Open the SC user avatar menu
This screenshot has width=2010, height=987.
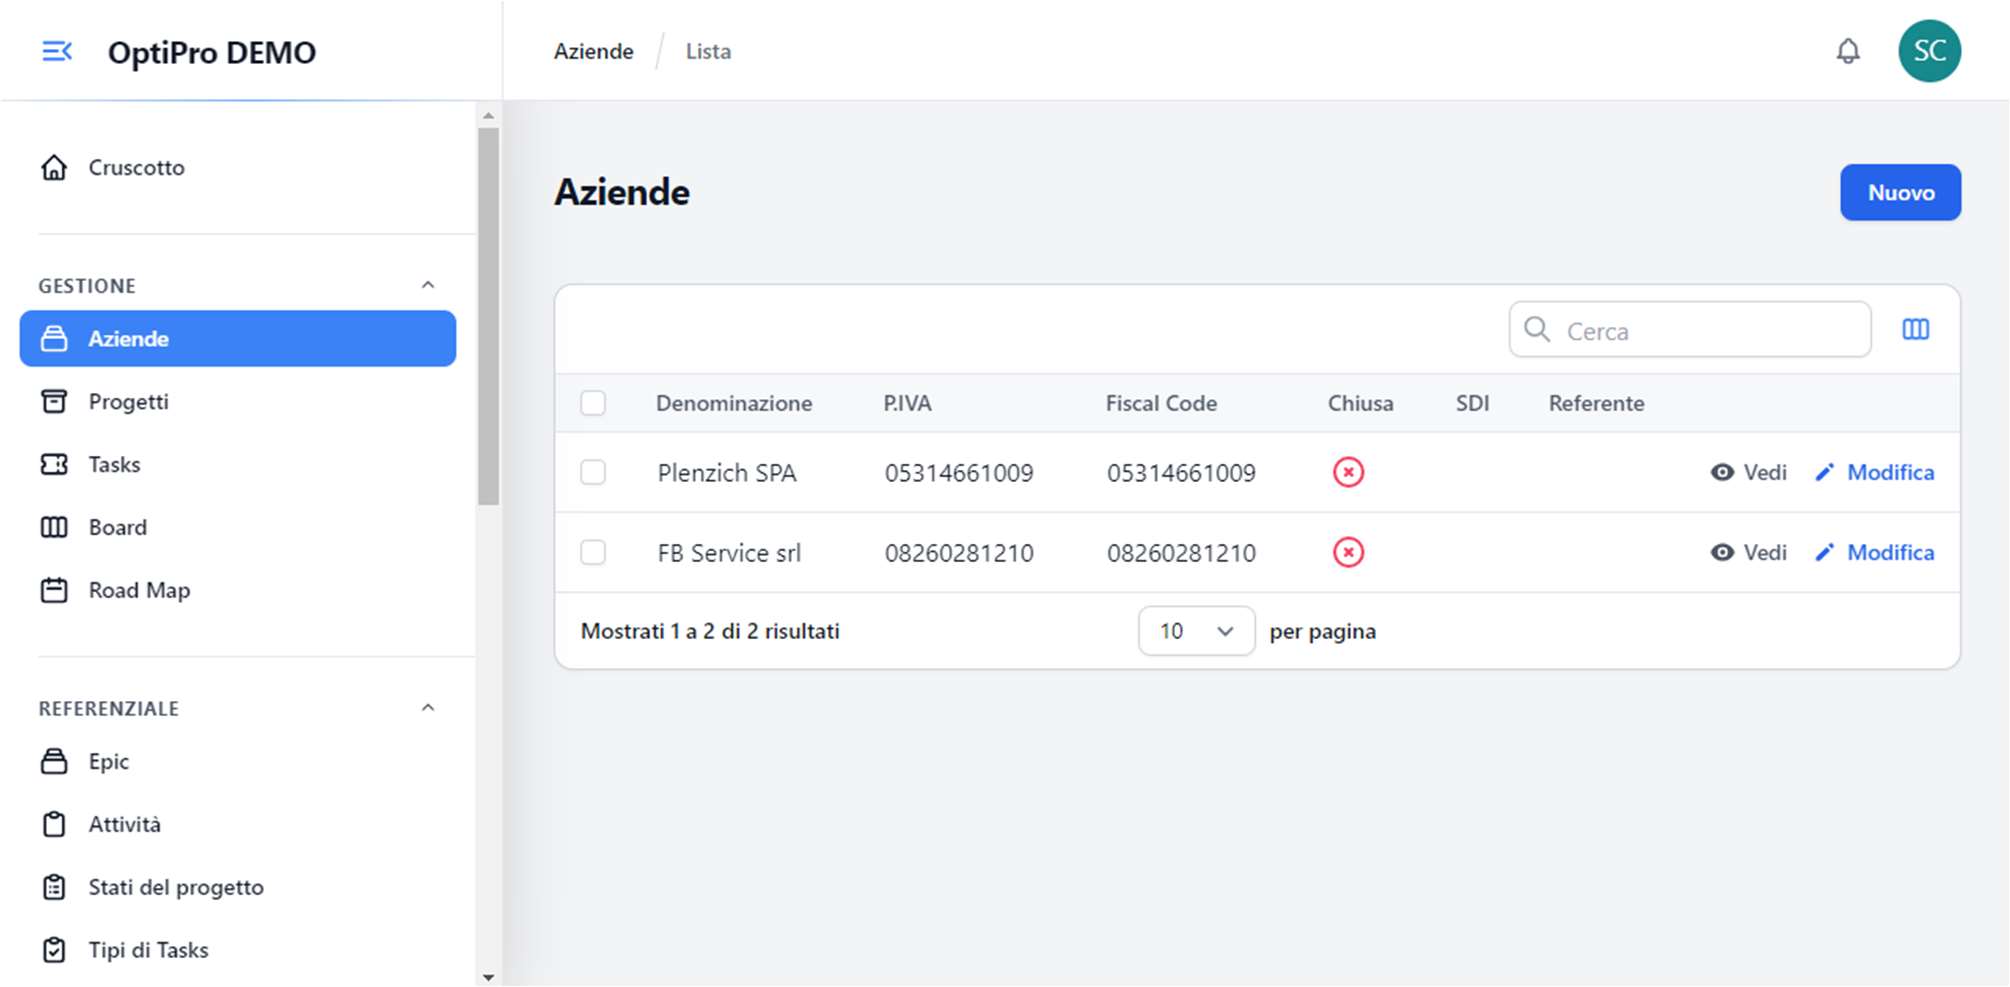point(1928,51)
